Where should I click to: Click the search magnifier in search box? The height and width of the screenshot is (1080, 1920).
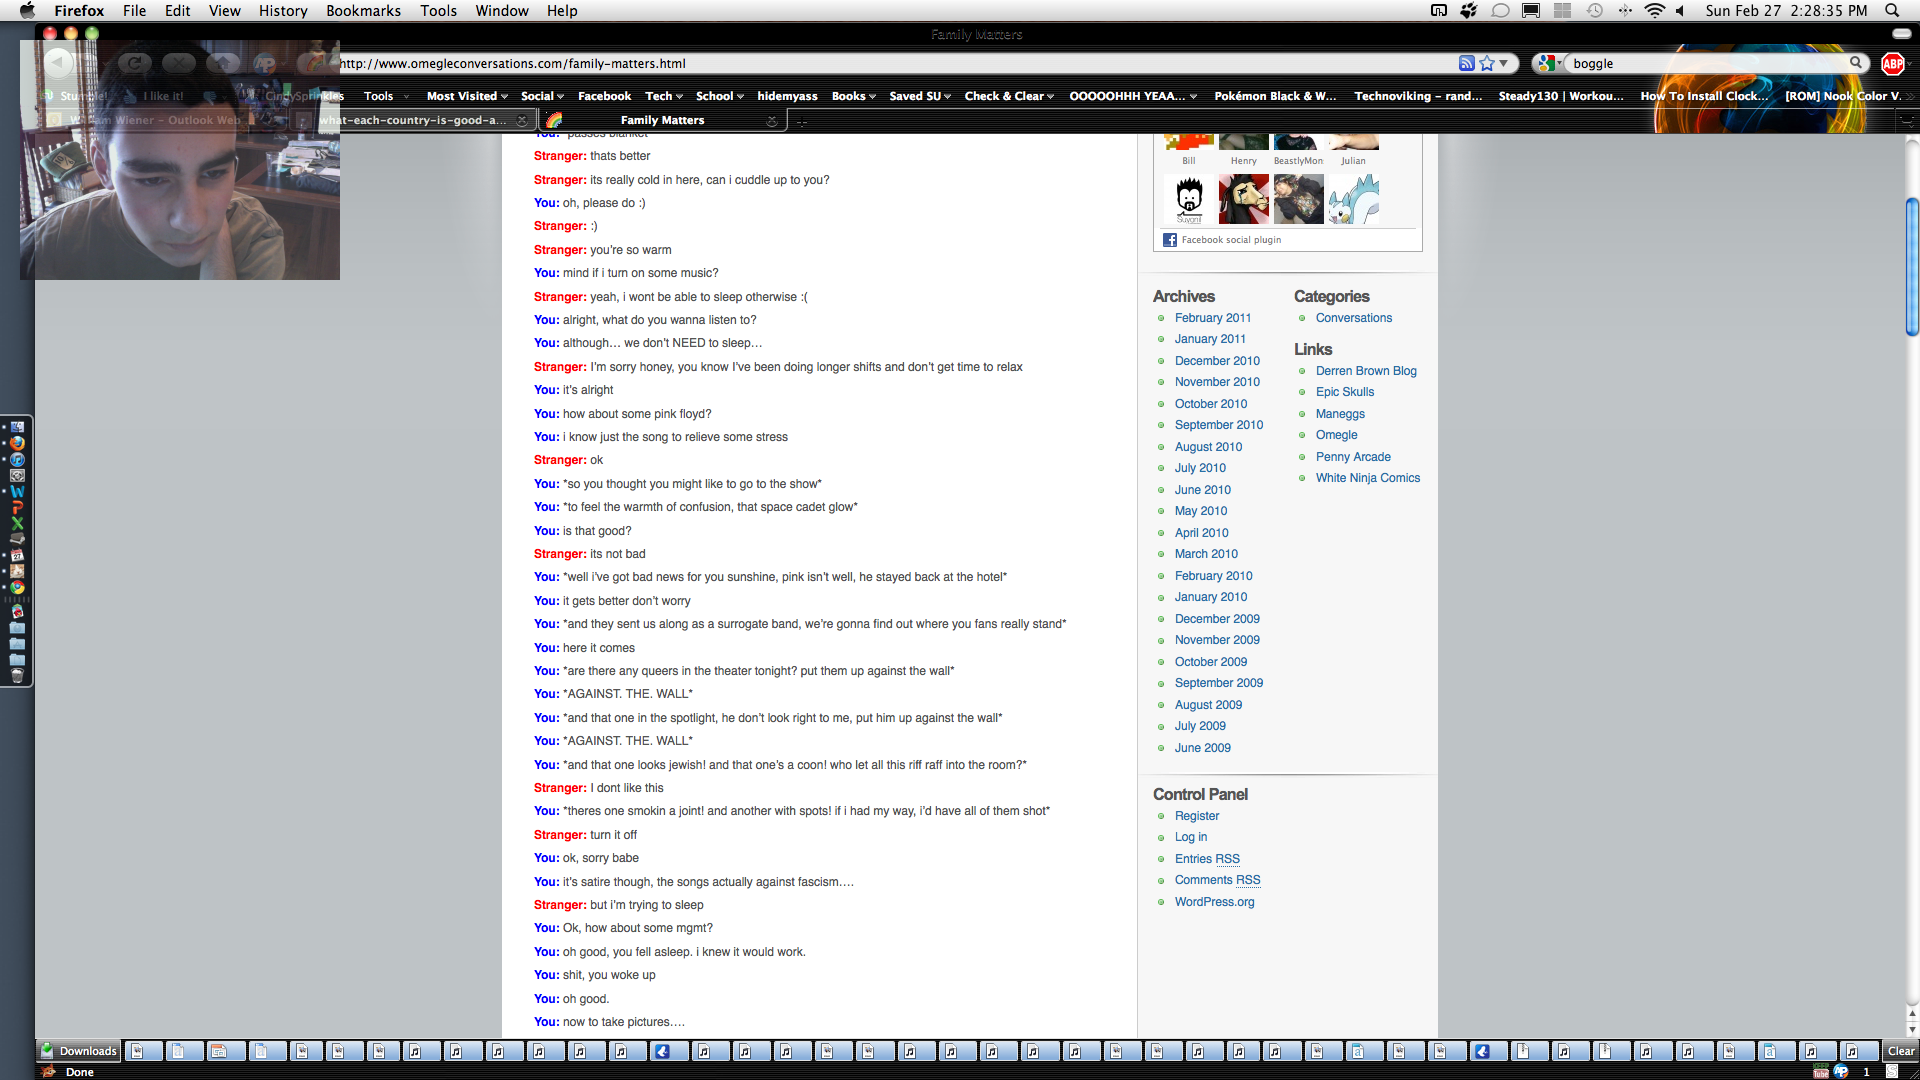pos(1856,63)
